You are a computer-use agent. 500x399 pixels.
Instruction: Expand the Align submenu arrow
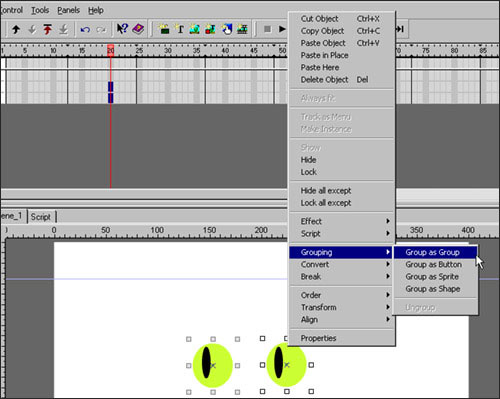click(x=388, y=319)
